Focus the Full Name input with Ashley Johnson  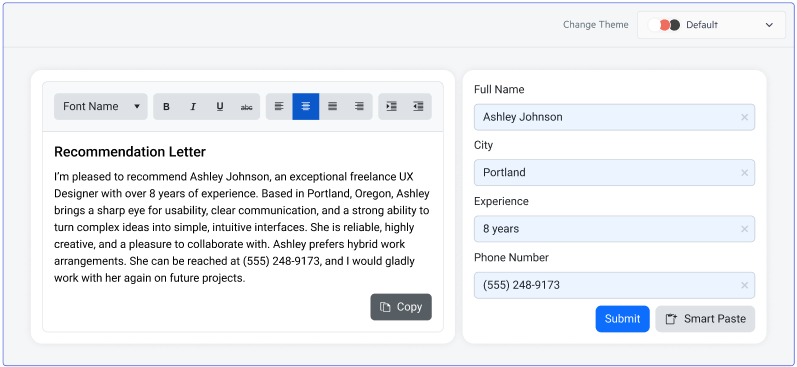615,117
